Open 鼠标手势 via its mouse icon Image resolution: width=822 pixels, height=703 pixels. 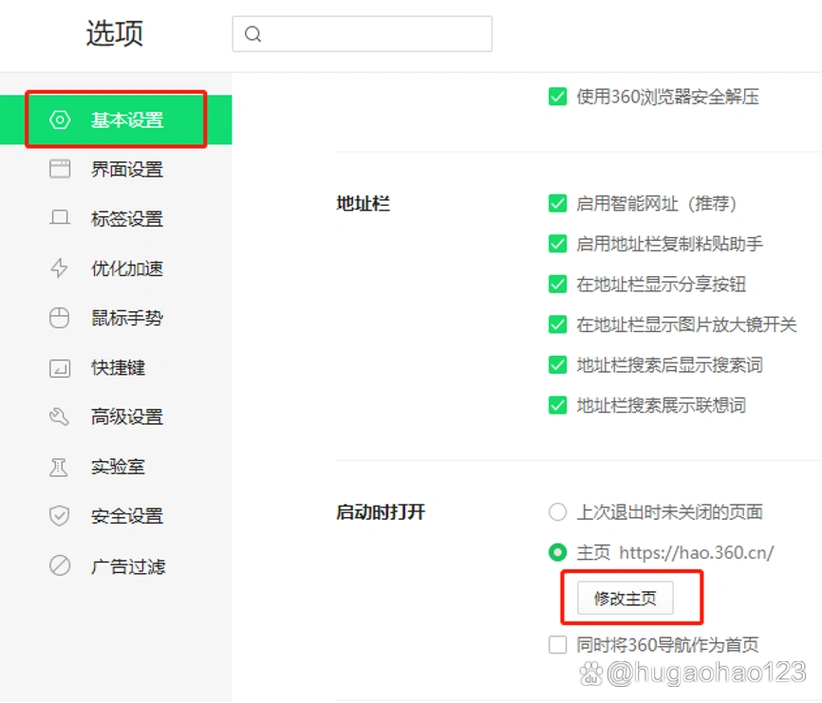click(60, 318)
